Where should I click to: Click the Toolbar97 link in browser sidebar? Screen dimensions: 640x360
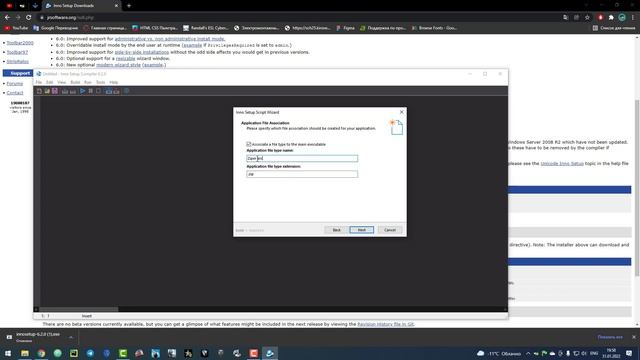tap(17, 52)
